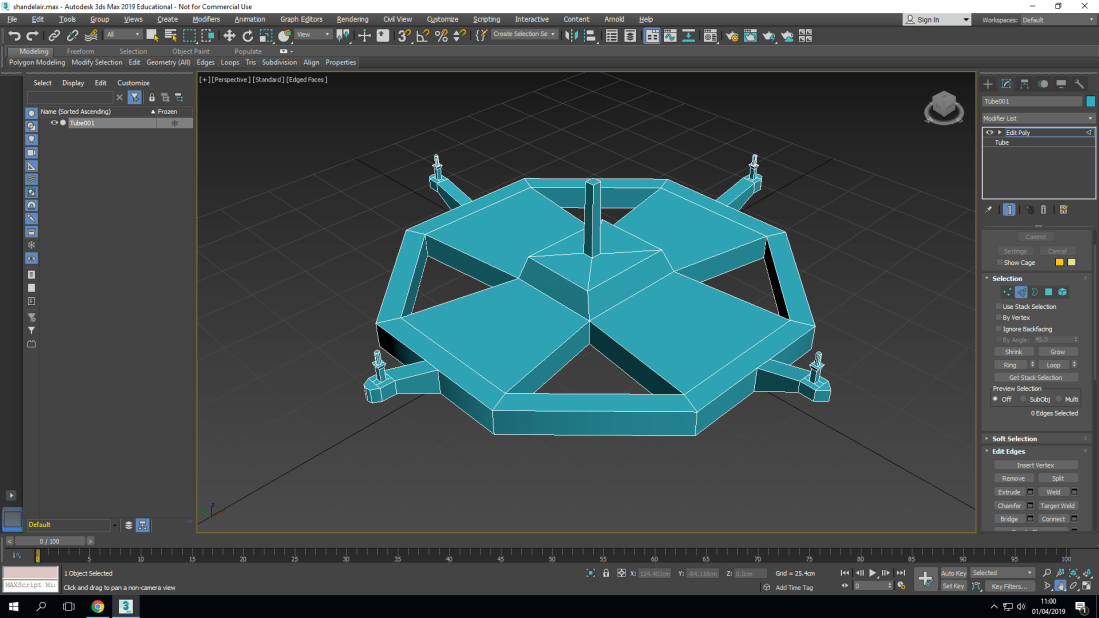Open the Hierarchy tab in command panel

(x=1025, y=84)
